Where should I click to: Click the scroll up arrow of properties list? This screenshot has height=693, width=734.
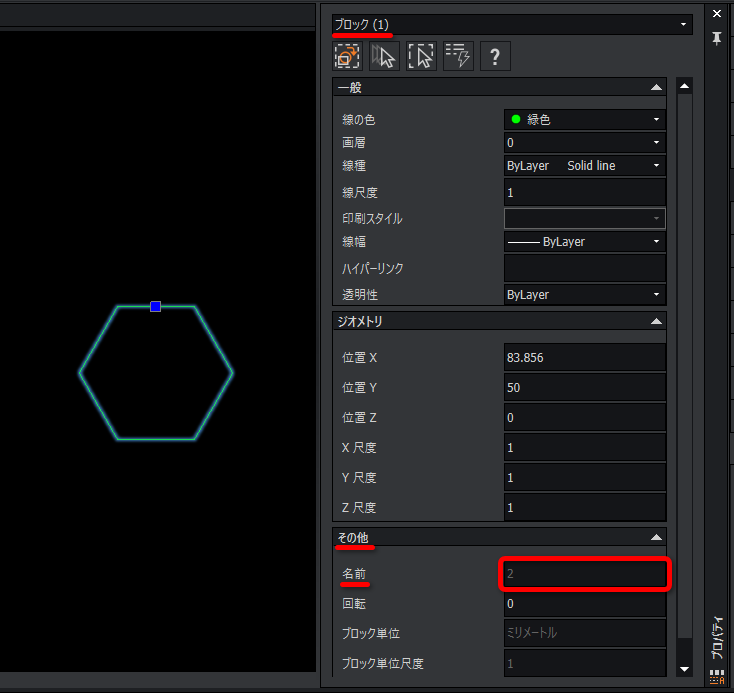coord(684,86)
